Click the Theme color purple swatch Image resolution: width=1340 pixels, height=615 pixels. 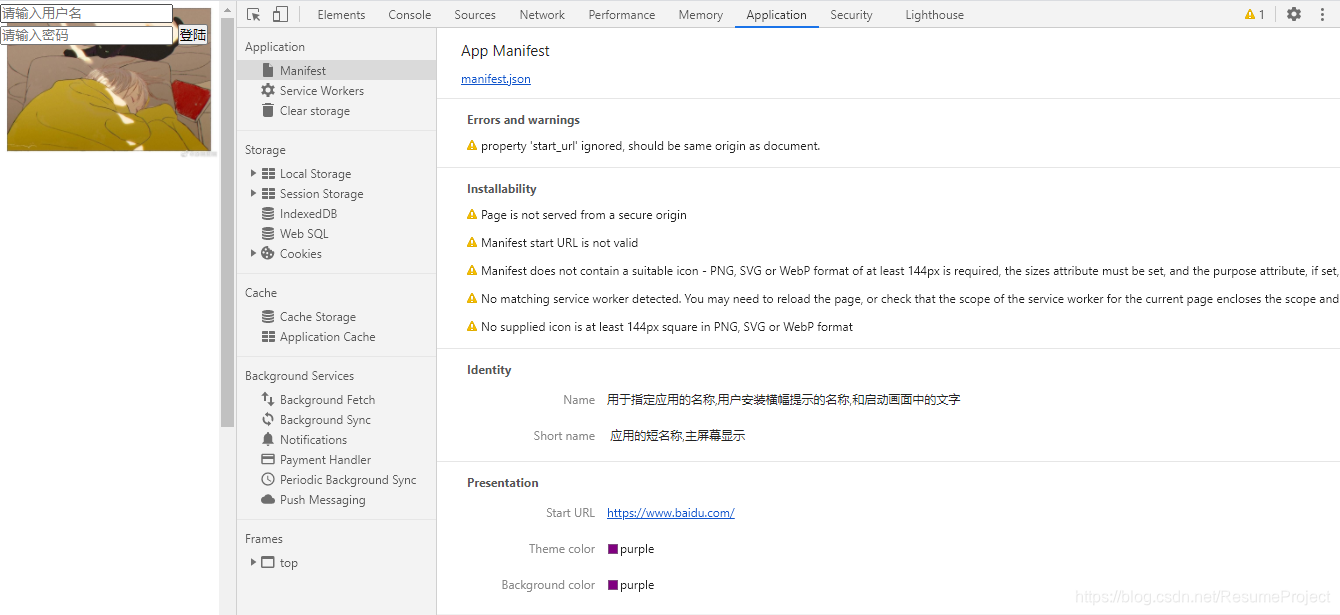(614, 549)
